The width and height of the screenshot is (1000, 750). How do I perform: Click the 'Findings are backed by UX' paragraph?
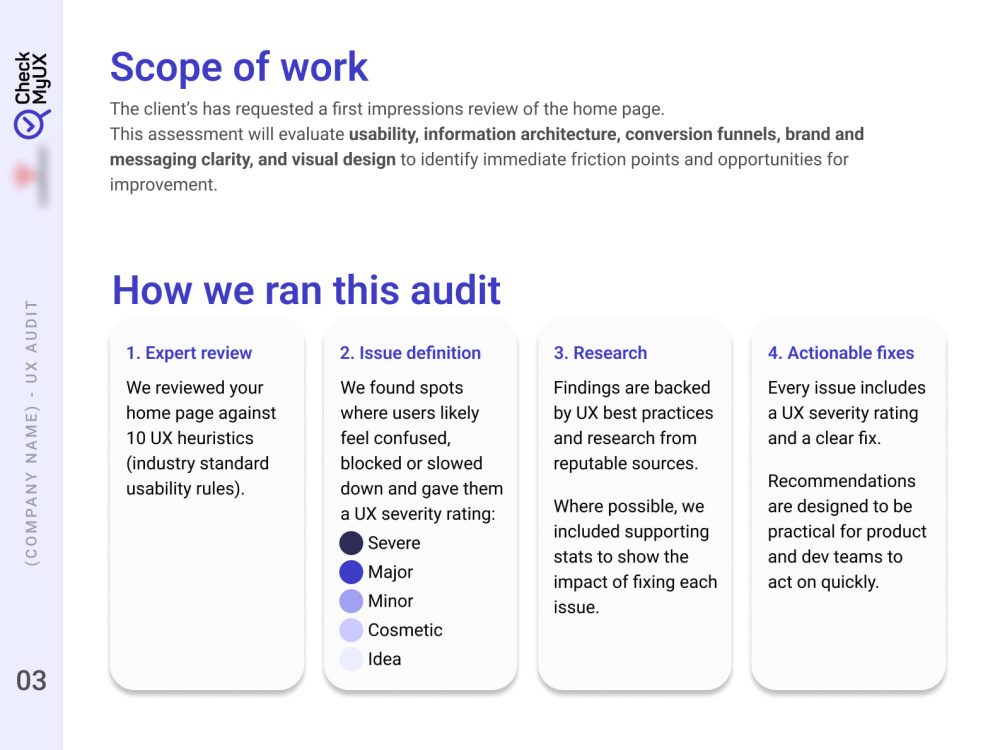pyautogui.click(x=633, y=425)
